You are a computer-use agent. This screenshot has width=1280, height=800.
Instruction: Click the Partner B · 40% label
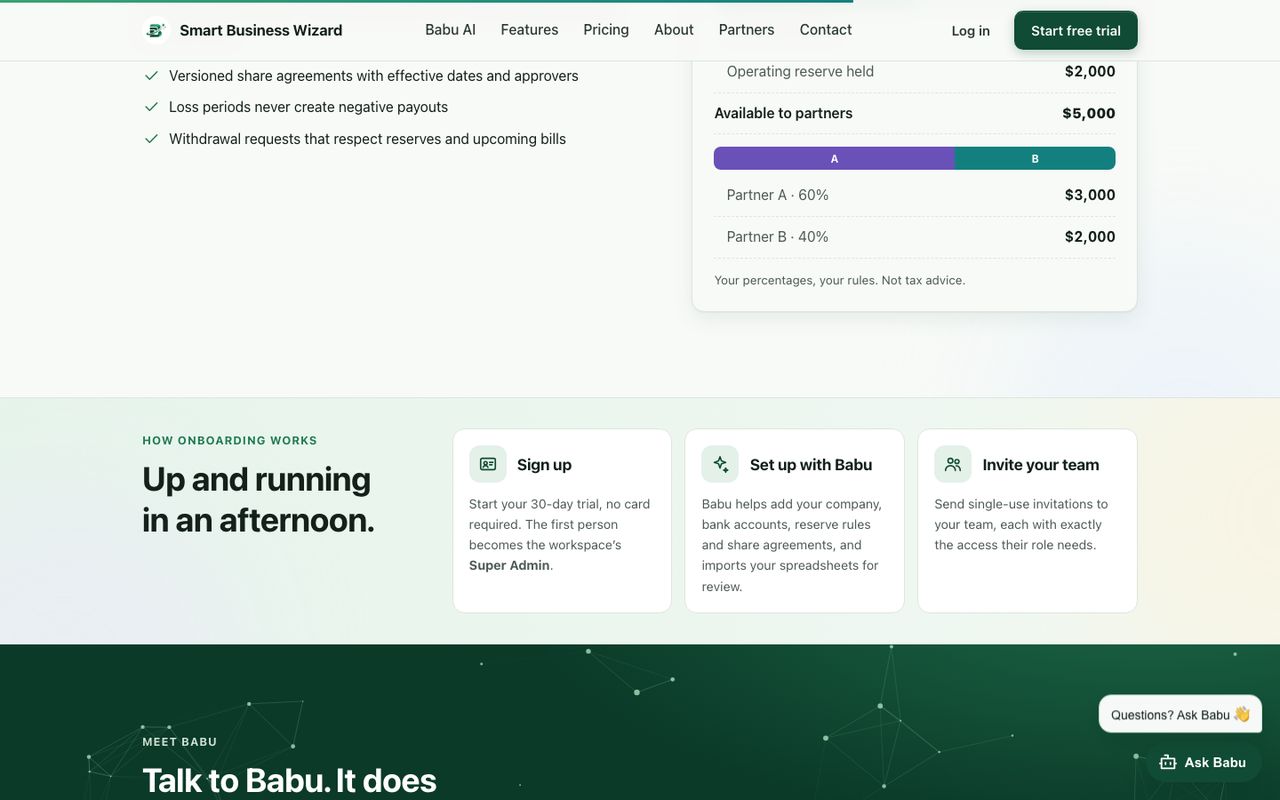778,237
